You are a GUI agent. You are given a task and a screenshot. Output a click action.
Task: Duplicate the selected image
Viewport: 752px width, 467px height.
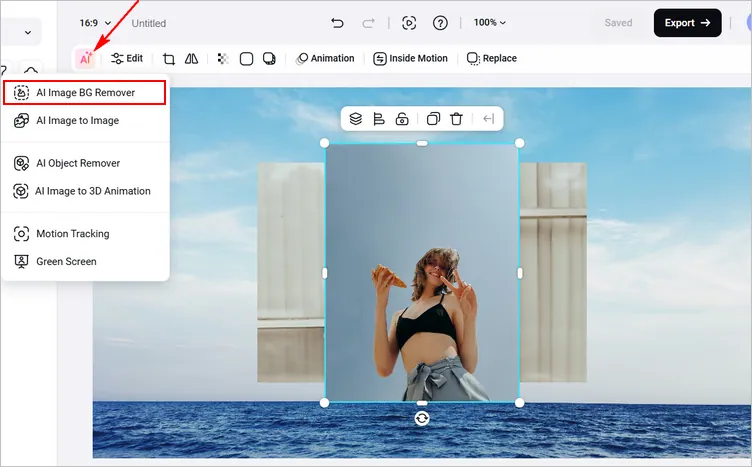[x=433, y=118]
